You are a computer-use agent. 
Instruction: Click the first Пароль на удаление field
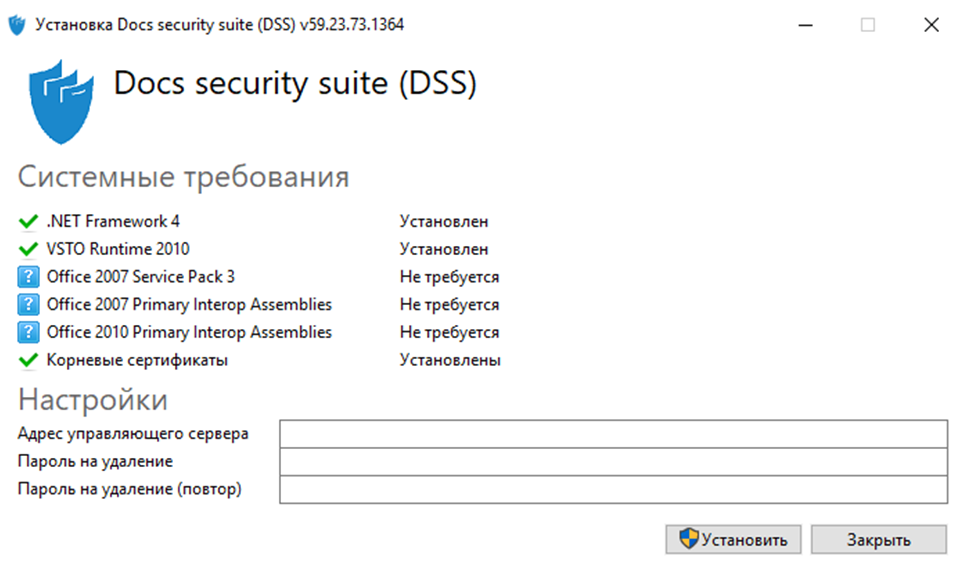(613, 462)
